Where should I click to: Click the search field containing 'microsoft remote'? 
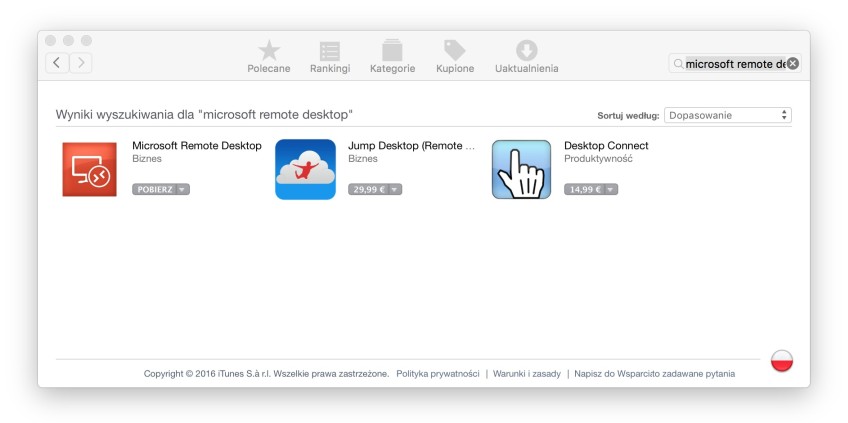(734, 64)
